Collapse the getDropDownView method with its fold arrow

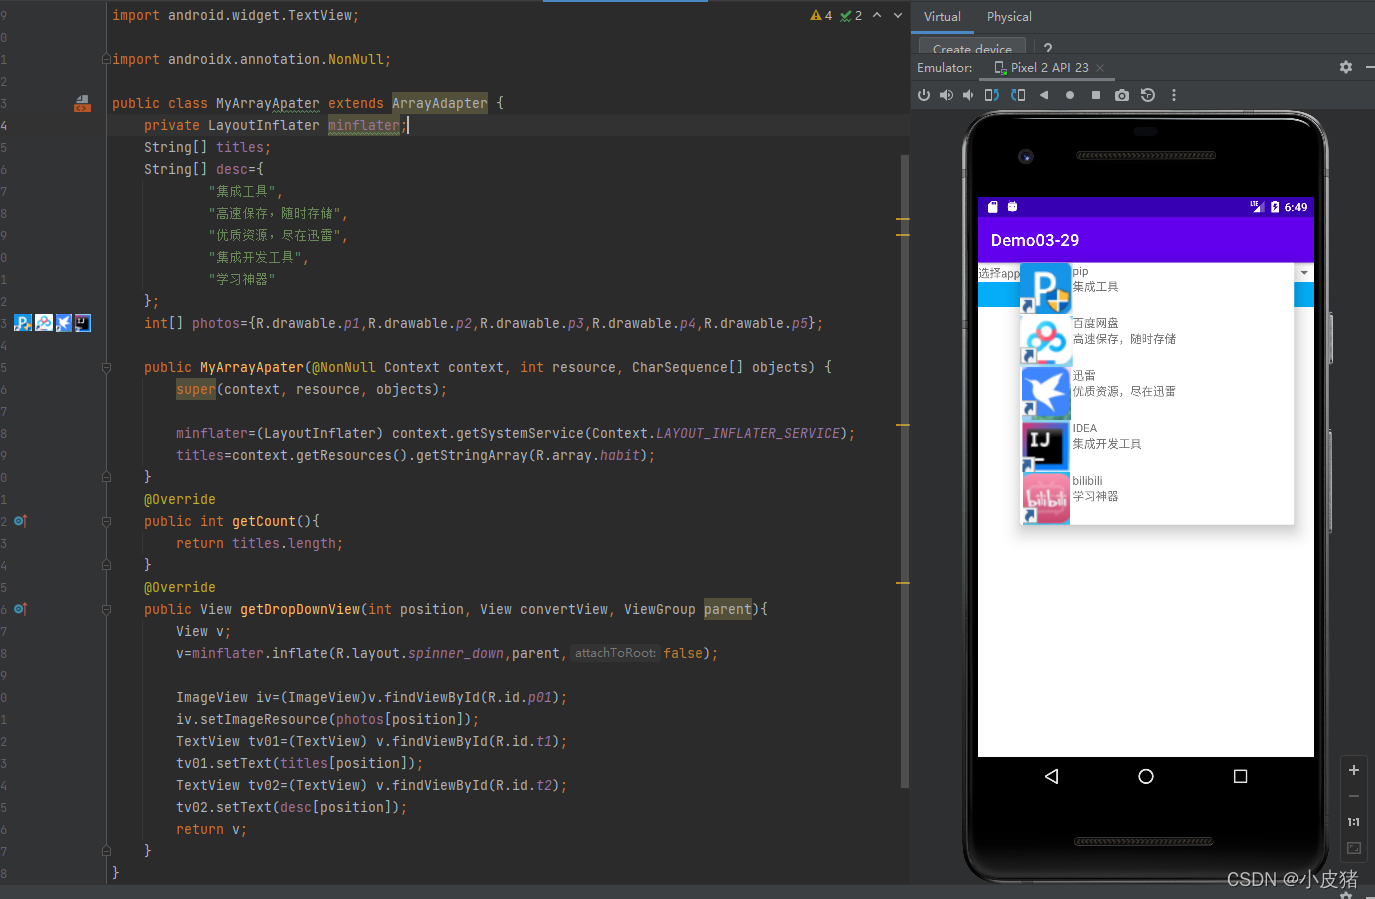(x=105, y=610)
